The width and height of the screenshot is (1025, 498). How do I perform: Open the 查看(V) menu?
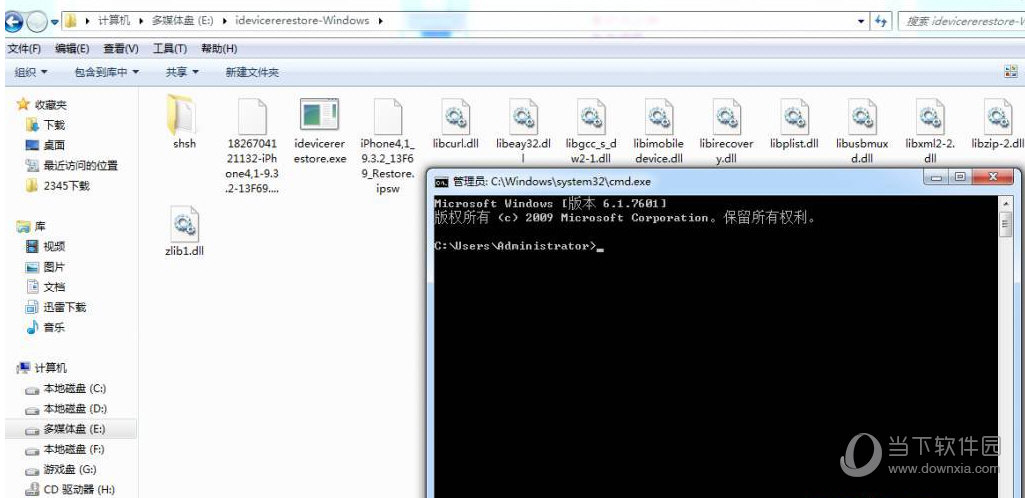pos(121,49)
